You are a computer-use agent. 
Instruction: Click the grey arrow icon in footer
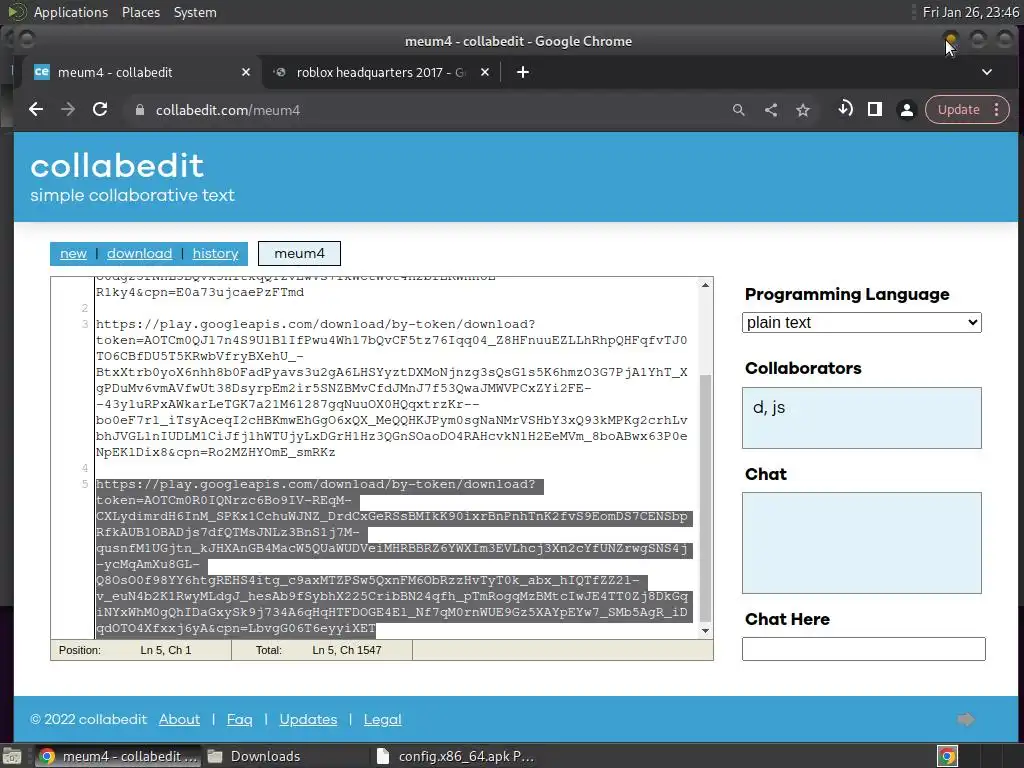click(x=965, y=719)
